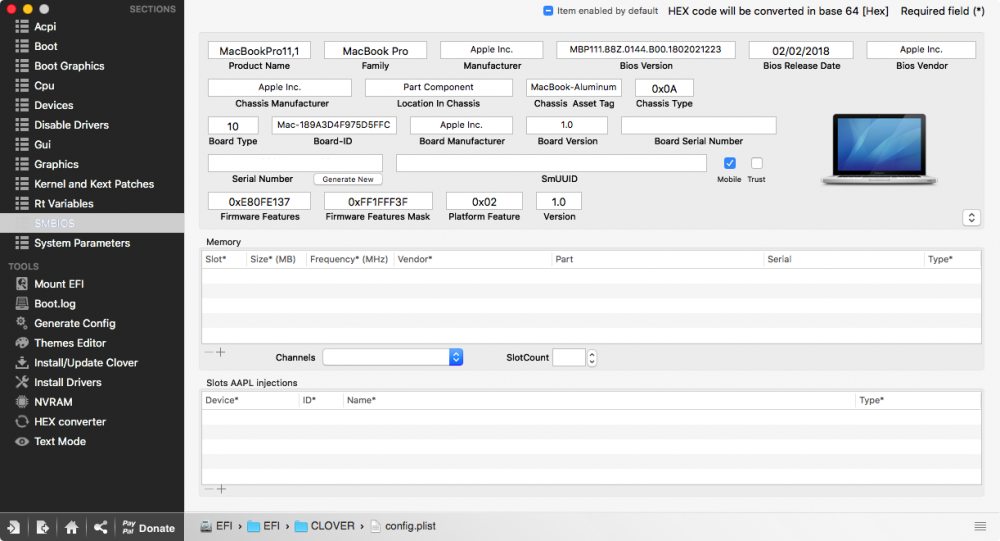This screenshot has height=541, width=1000.
Task: Click the Serial Number field
Action: click(x=295, y=163)
